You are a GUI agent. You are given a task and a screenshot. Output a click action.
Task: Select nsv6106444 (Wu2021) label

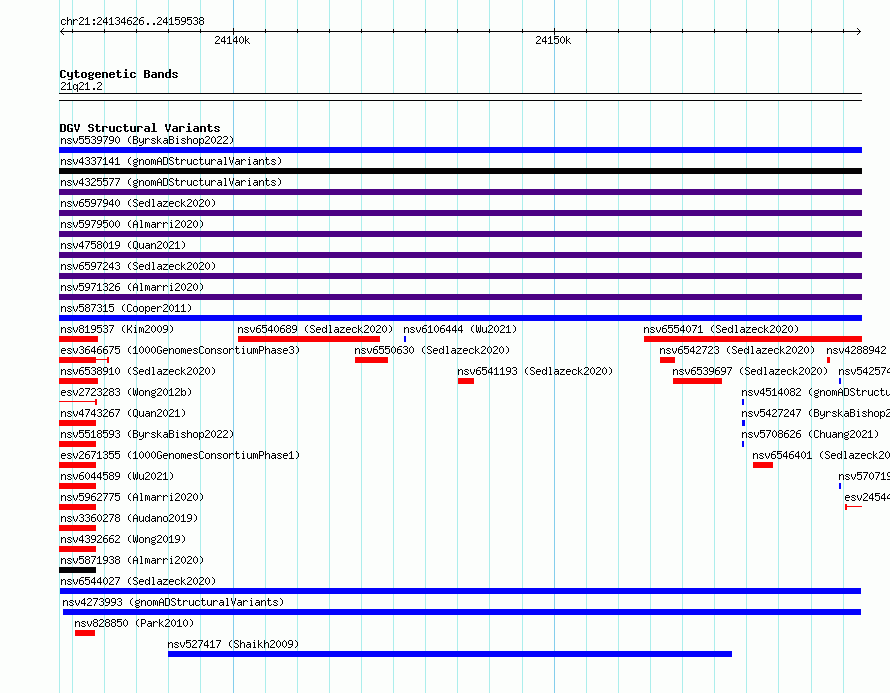pyautogui.click(x=460, y=329)
